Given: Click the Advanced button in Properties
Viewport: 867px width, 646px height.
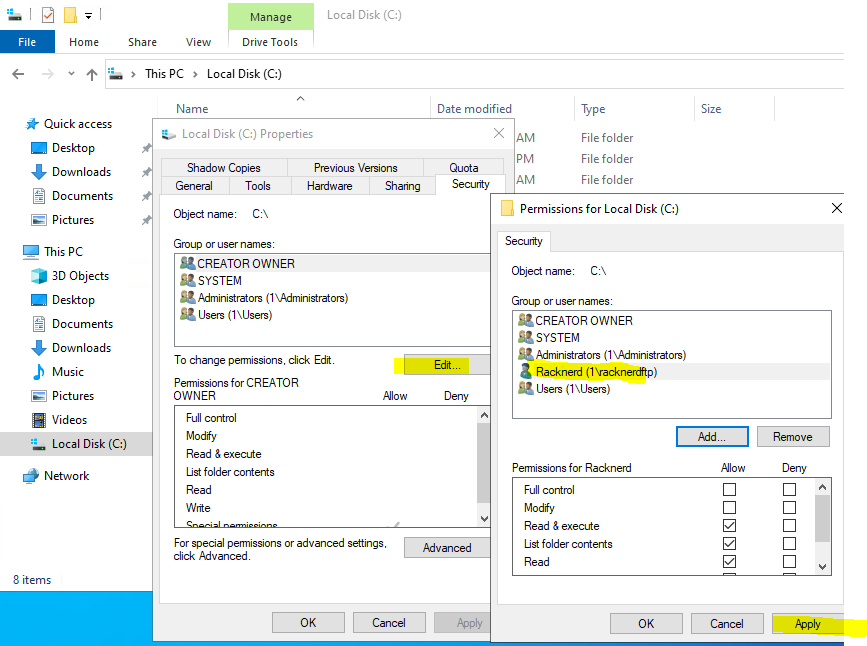Looking at the screenshot, I should (x=447, y=548).
